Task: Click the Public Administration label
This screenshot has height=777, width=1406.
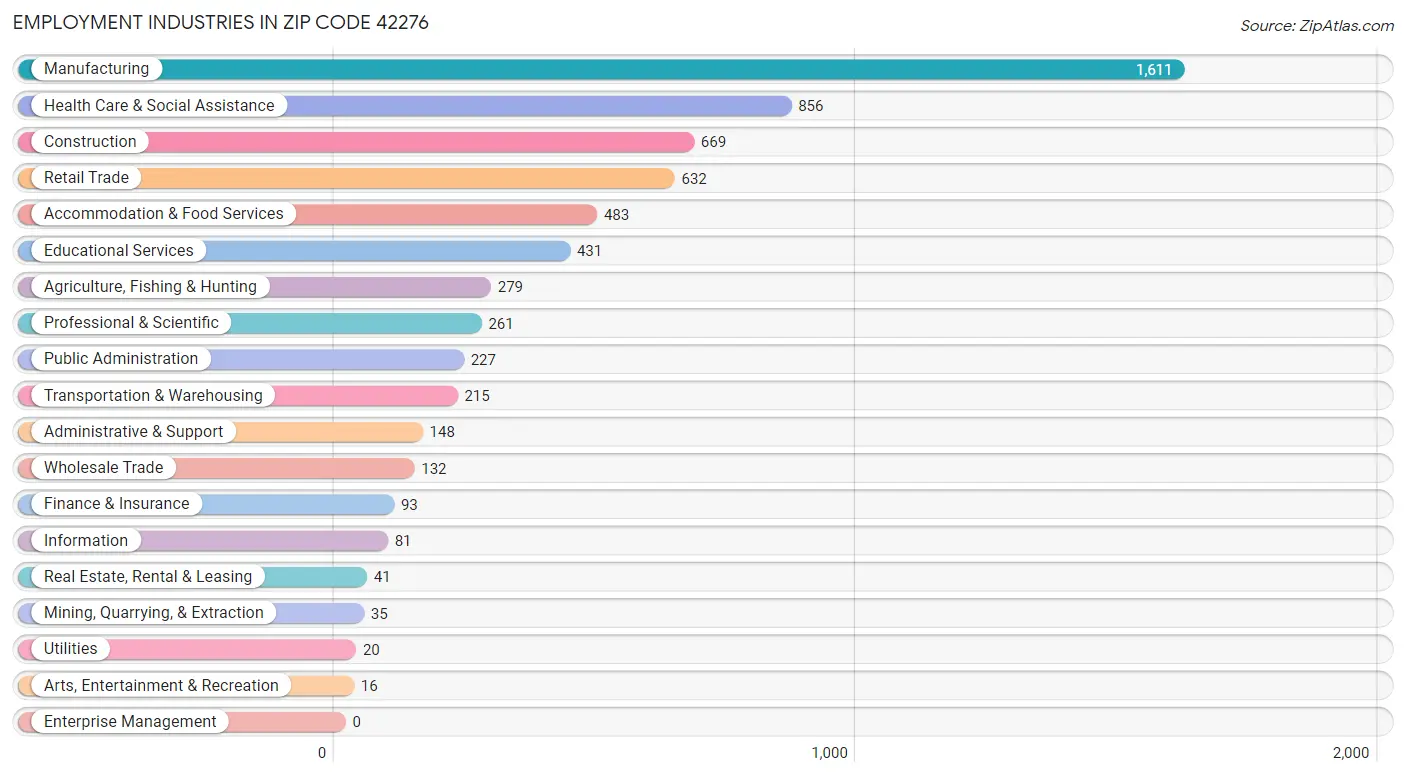Action: coord(121,359)
